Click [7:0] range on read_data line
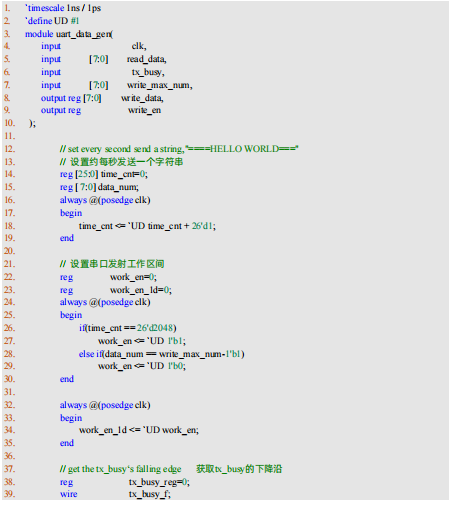Screen dimensions: 454x507 pos(99,59)
